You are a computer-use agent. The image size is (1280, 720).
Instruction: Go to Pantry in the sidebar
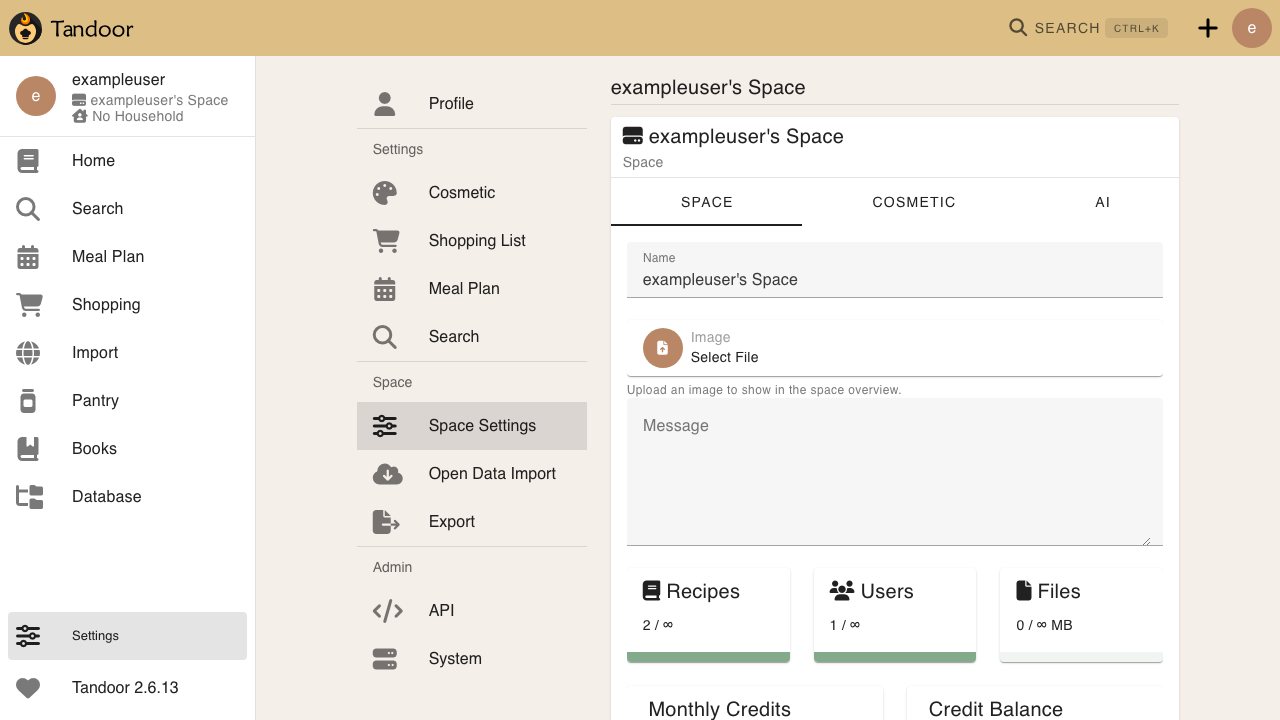[x=96, y=401]
